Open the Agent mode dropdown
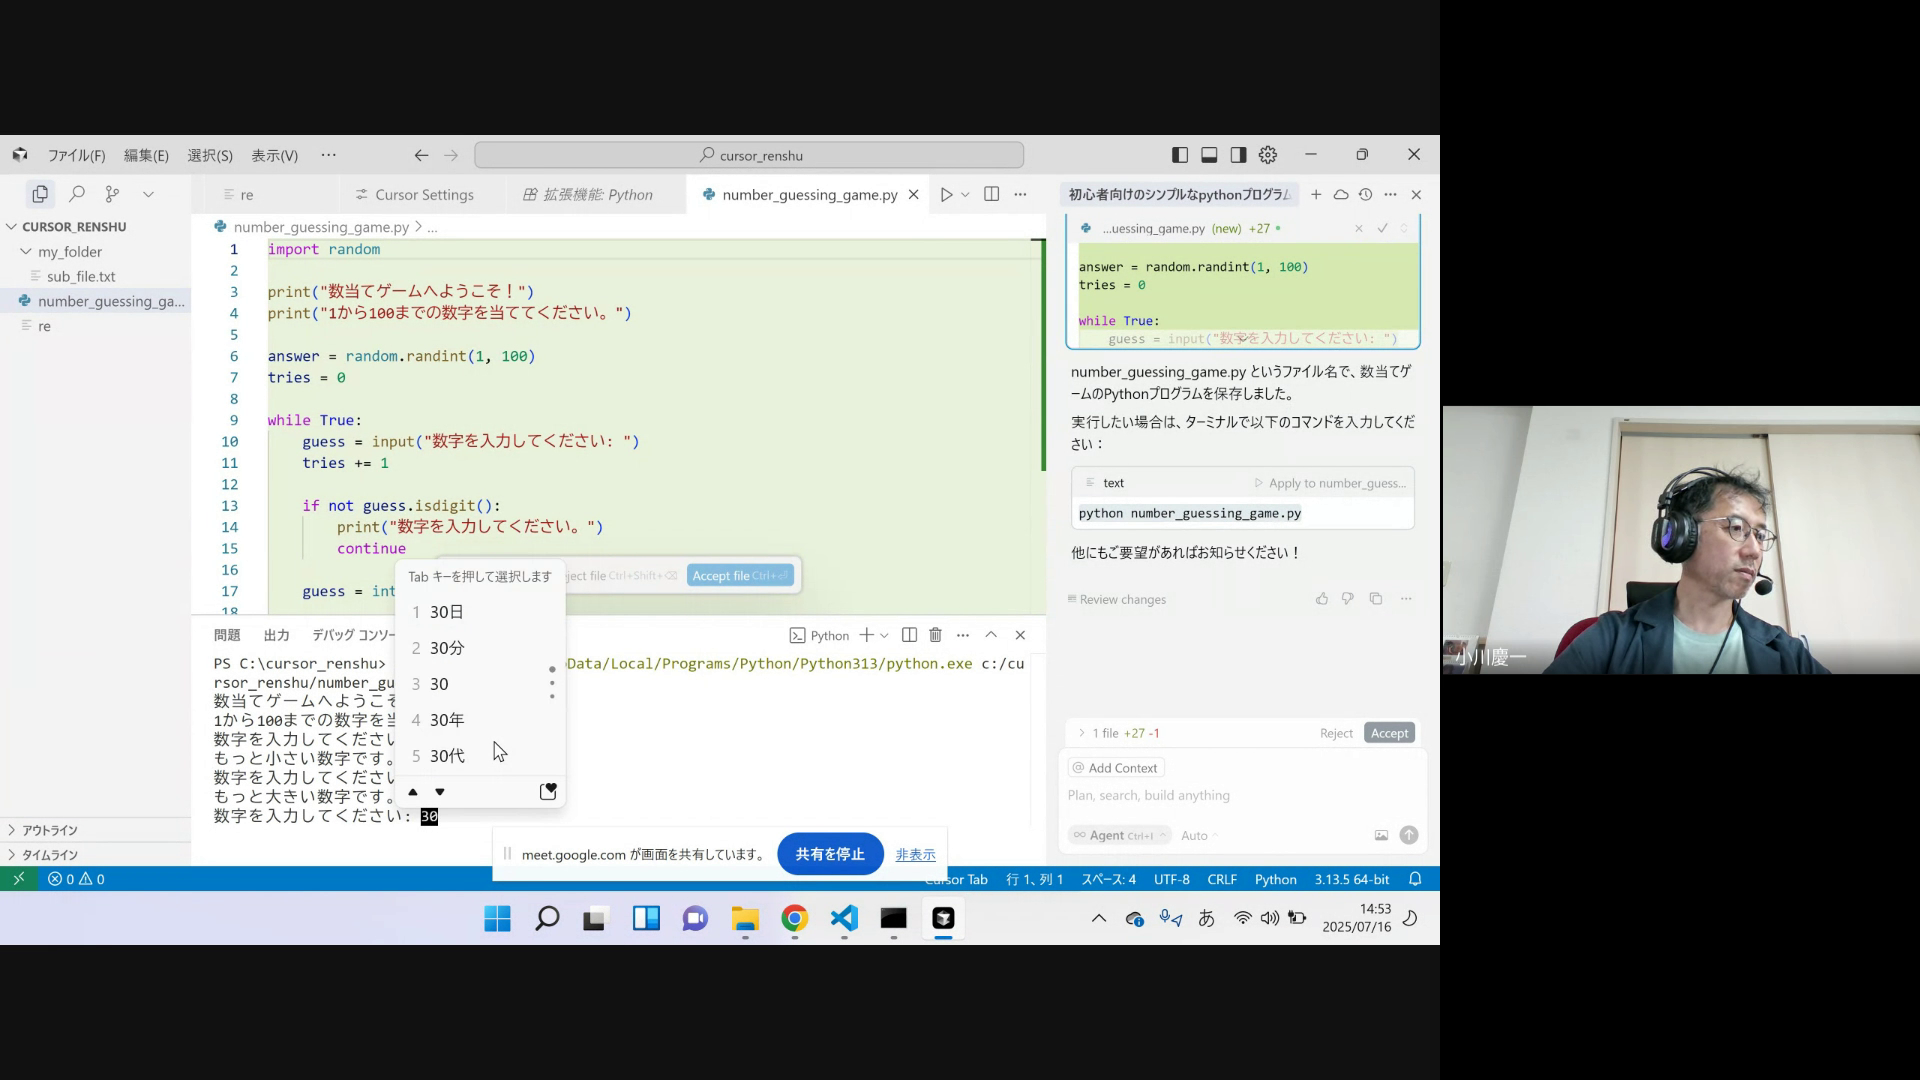The image size is (1920, 1080). 1119,835
